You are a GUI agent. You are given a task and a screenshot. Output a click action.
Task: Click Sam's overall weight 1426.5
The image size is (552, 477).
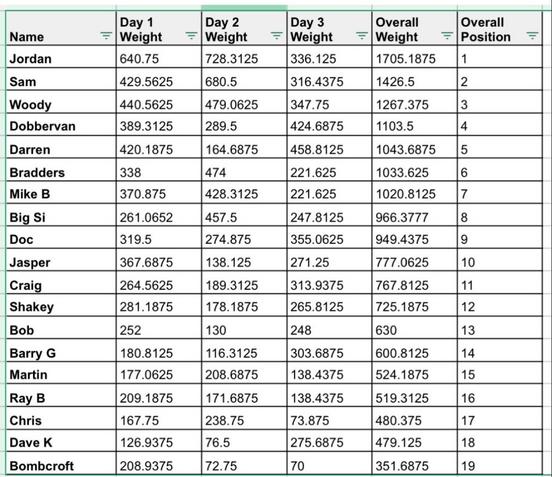coord(414,80)
